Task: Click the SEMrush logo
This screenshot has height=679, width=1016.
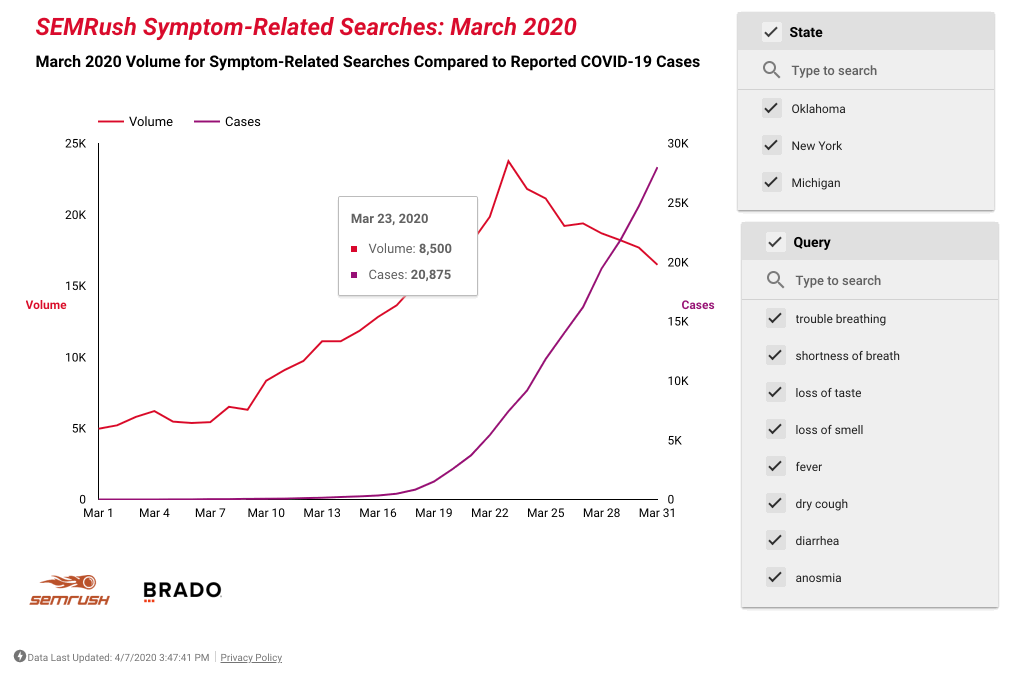Action: tap(69, 590)
